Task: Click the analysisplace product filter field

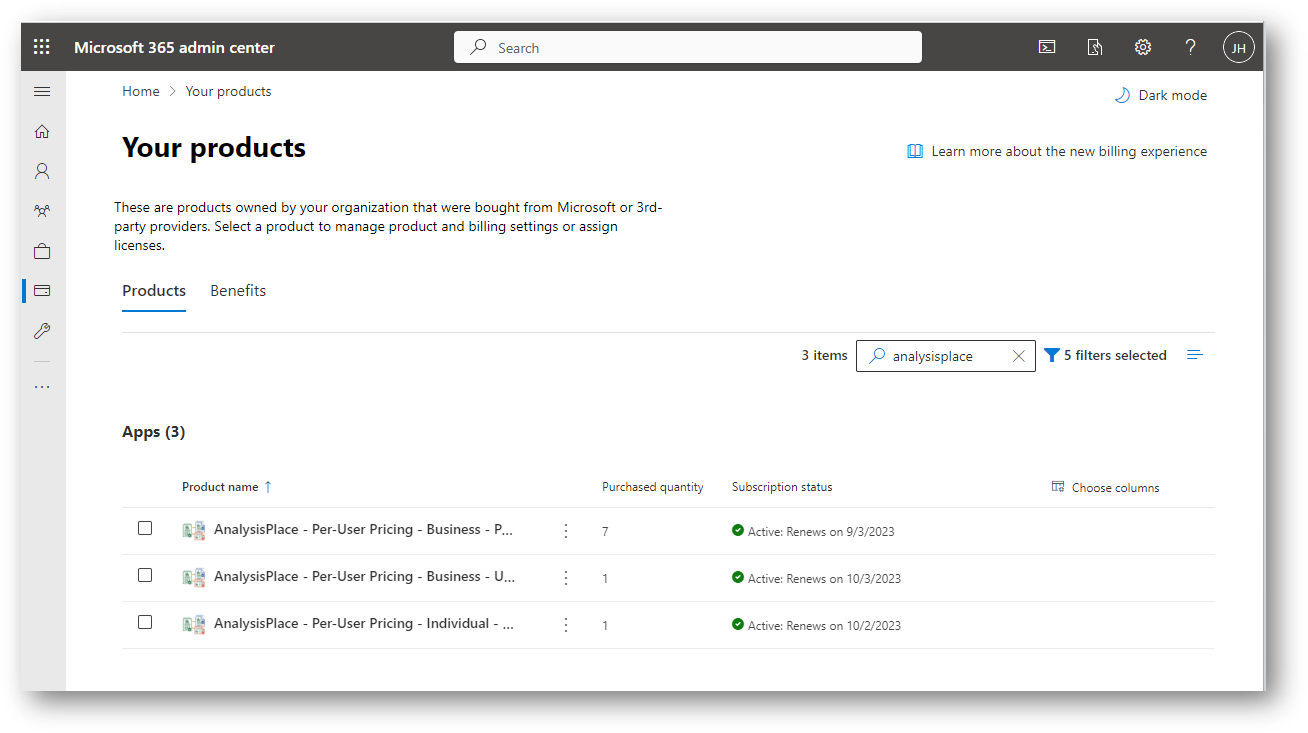Action: [945, 356]
